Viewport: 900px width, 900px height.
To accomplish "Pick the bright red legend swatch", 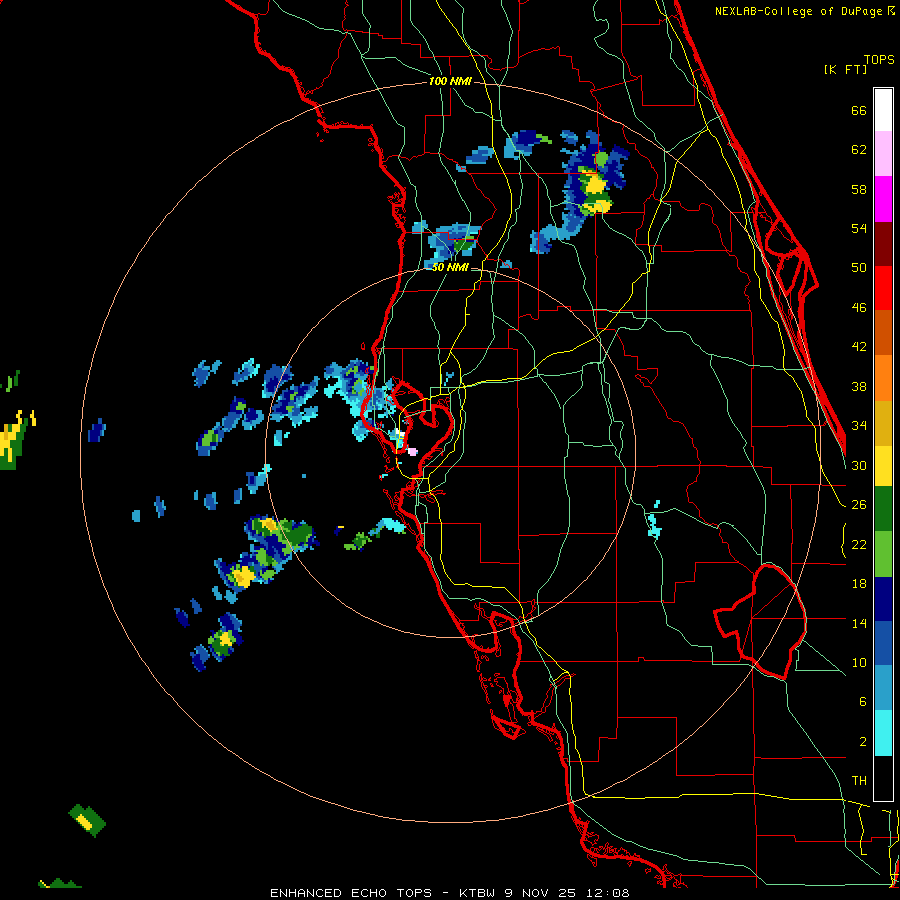I will (883, 288).
